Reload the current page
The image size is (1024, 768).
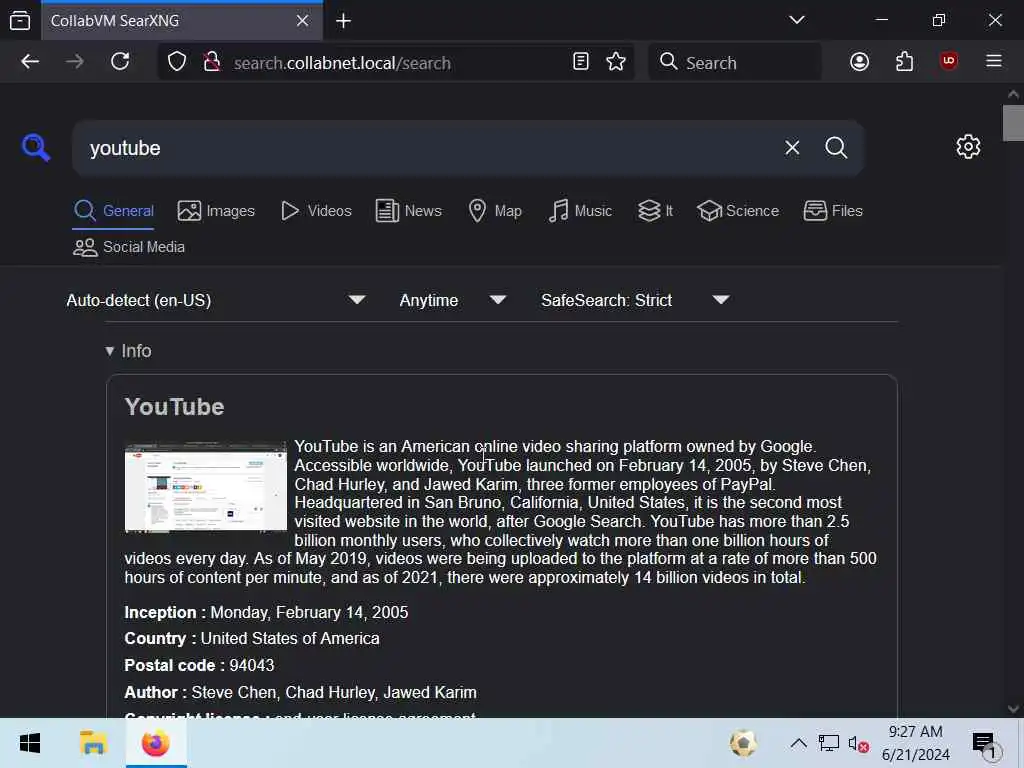click(x=120, y=62)
